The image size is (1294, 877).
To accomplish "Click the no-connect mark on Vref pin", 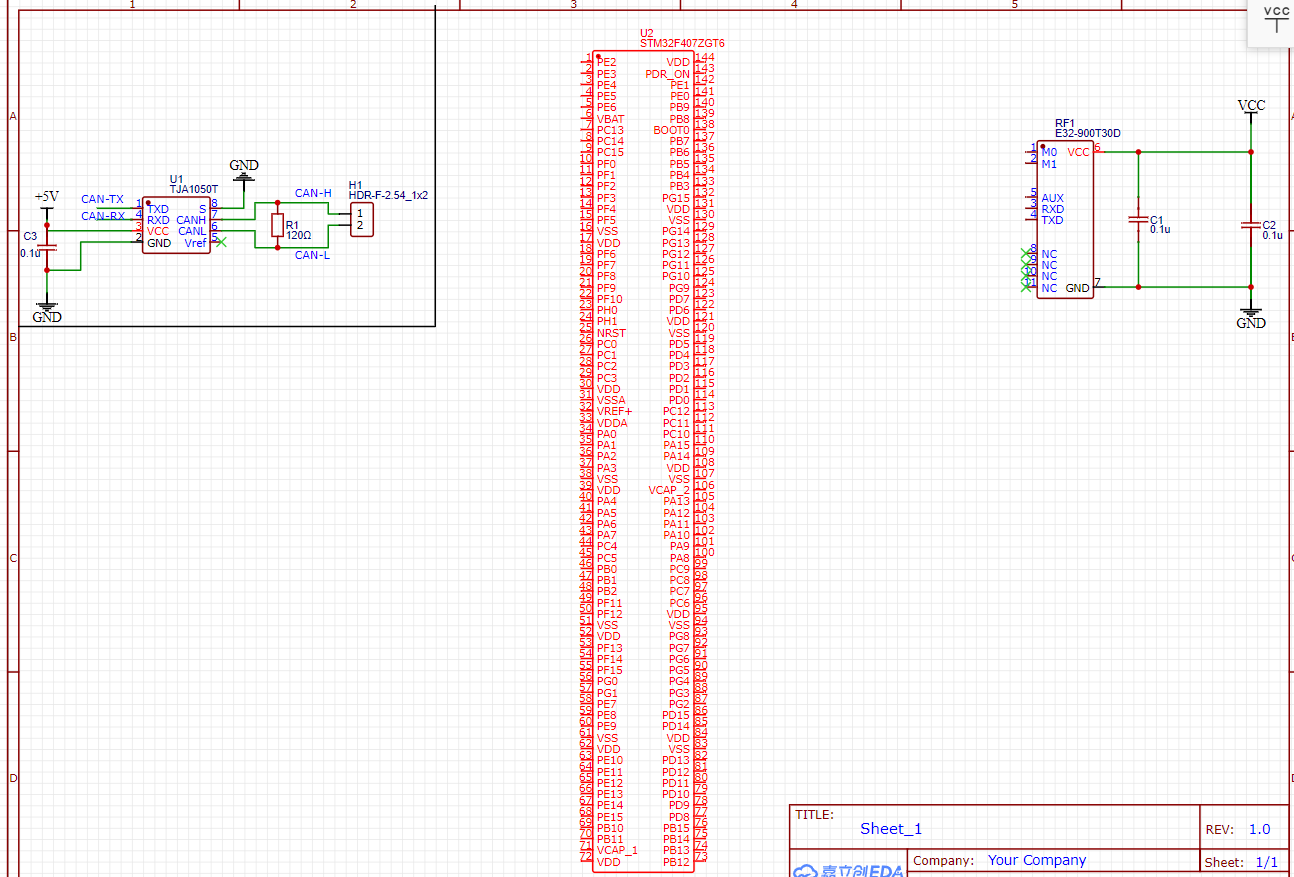I will tap(221, 242).
